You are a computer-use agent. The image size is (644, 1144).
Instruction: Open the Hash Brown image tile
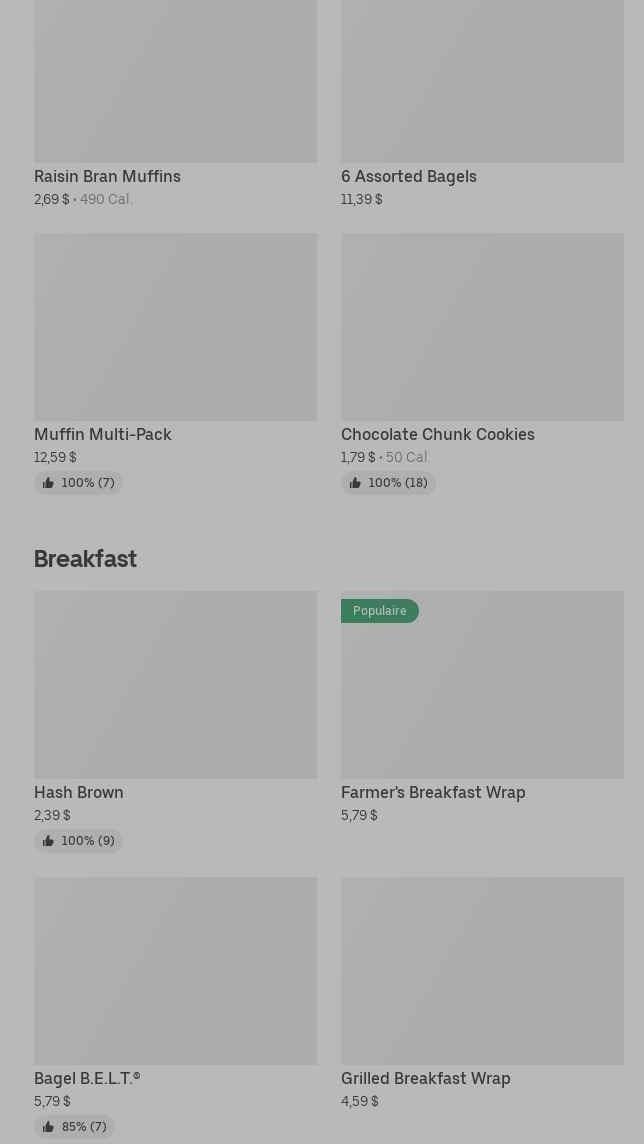click(175, 685)
